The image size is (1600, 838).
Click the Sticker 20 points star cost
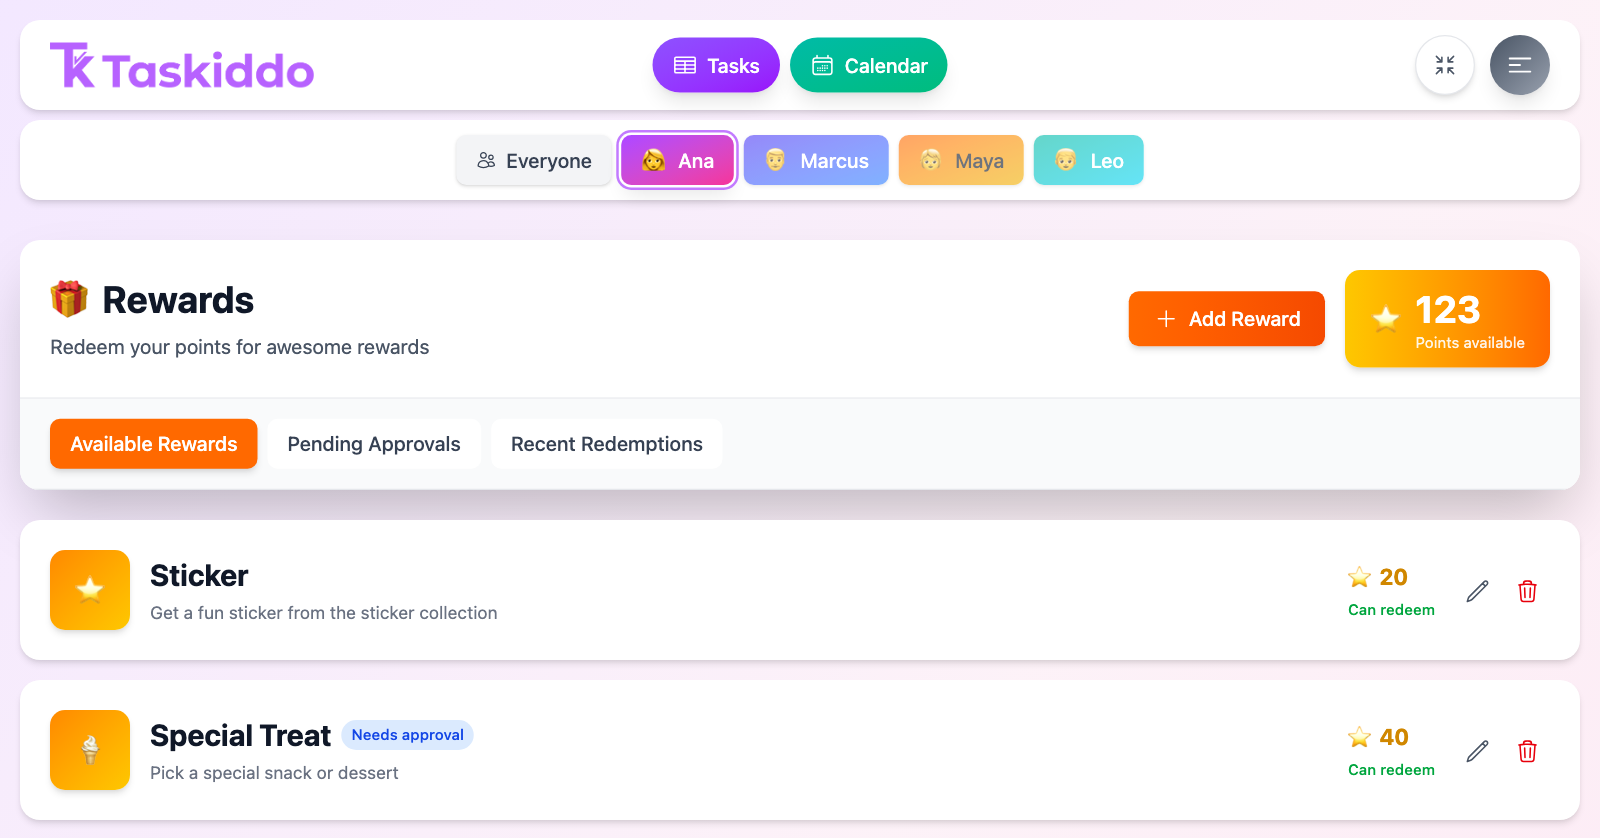1378,577
